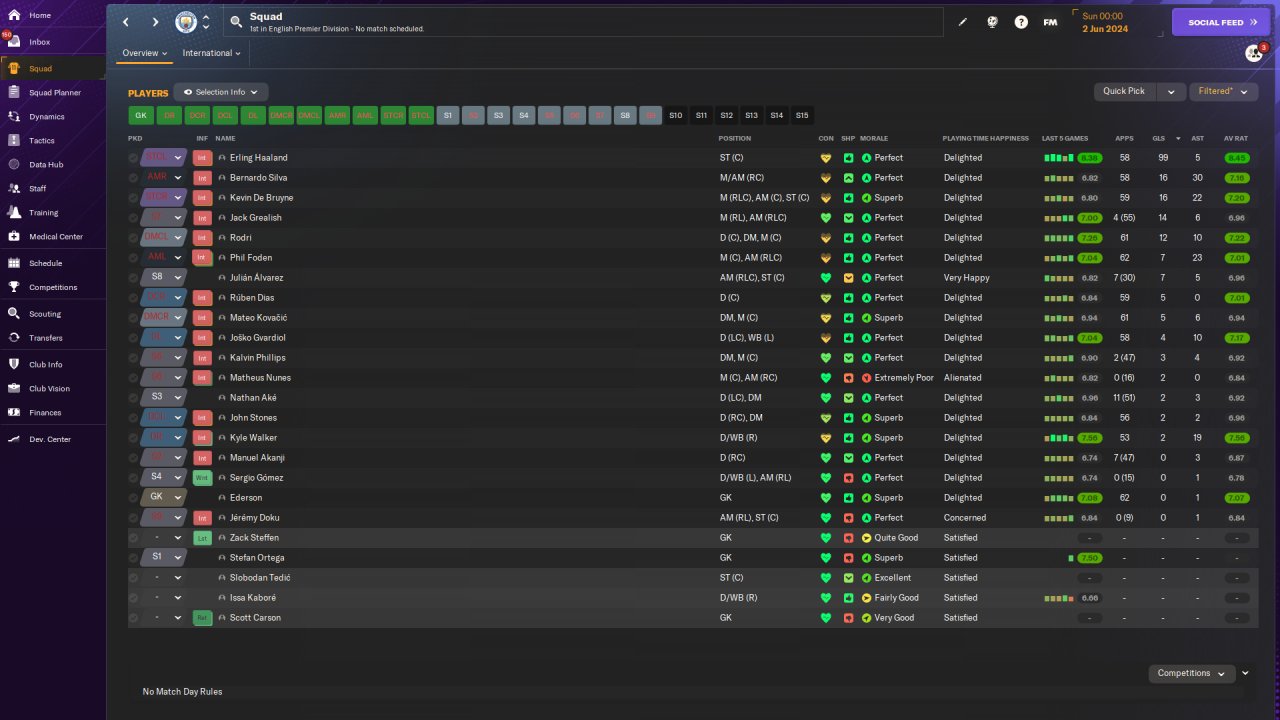
Task: Select the Squad Planner icon in sidebar
Action: click(14, 92)
